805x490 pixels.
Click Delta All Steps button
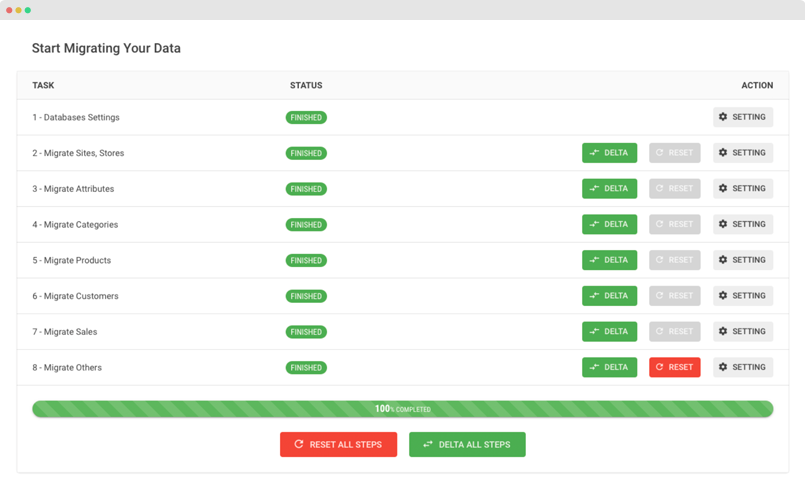[x=467, y=444]
